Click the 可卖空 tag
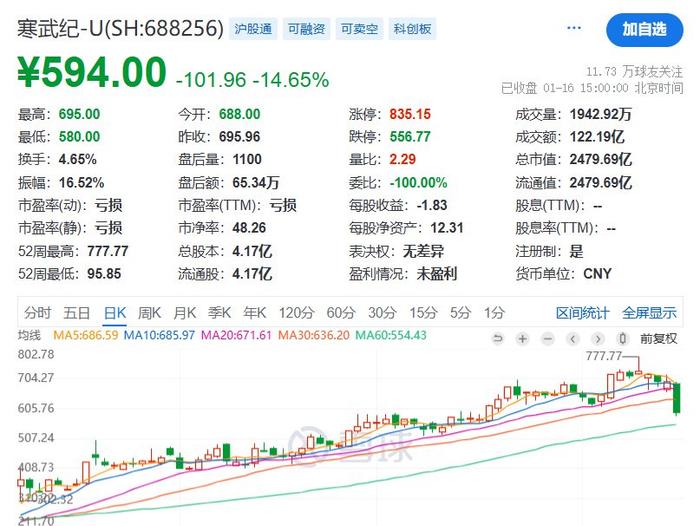The image size is (700, 526). tap(359, 29)
